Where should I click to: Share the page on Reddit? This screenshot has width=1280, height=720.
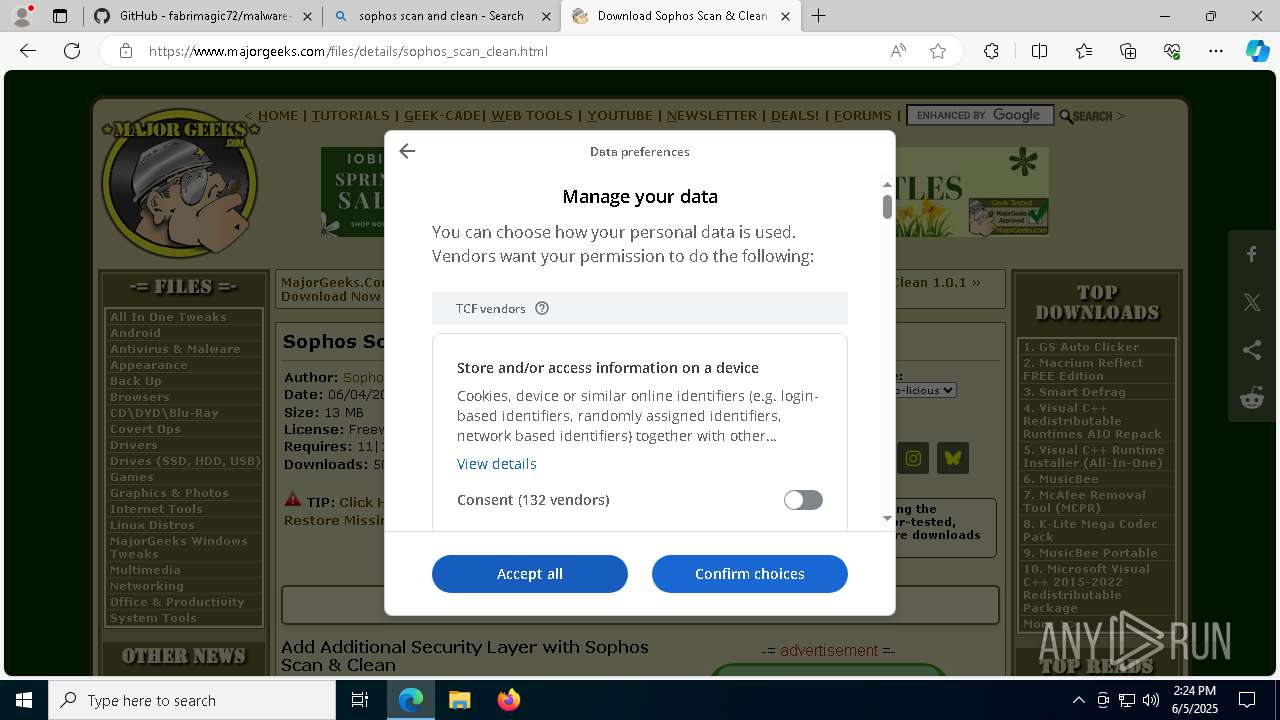[1252, 398]
